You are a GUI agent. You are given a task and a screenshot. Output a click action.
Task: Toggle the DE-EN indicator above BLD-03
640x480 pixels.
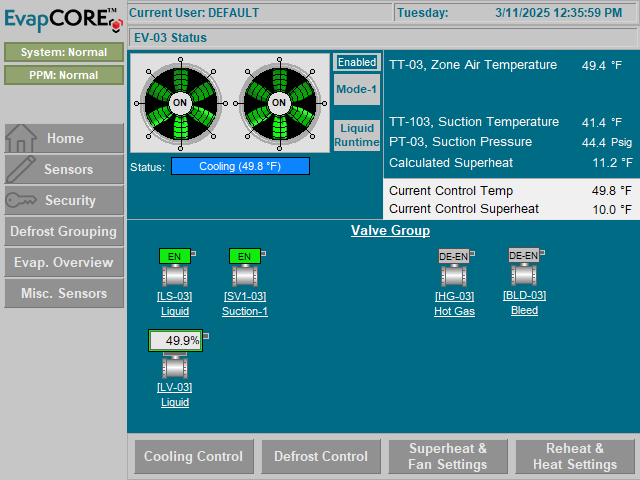524,256
